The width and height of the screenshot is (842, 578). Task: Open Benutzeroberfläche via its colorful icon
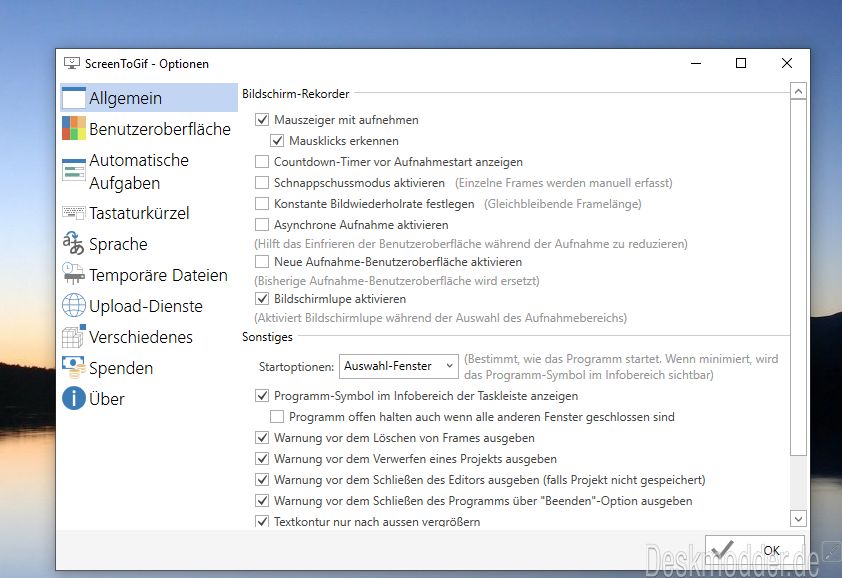(x=74, y=129)
